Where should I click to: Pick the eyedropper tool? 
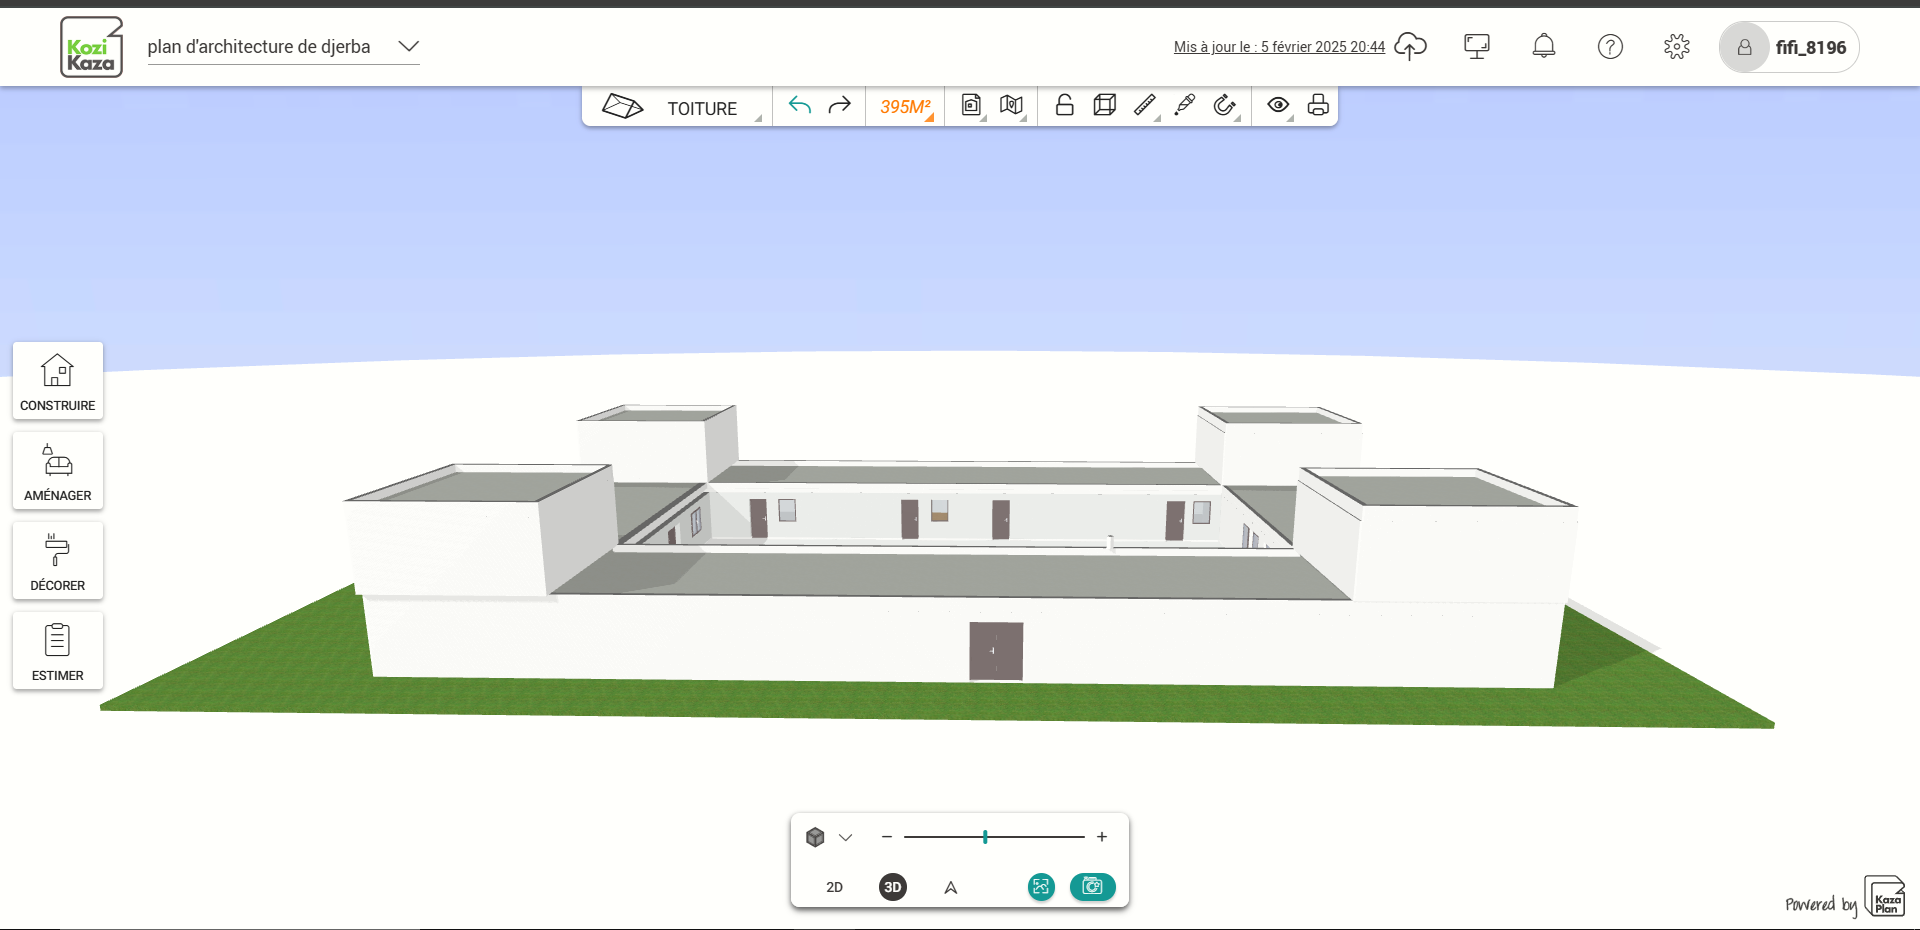click(1185, 106)
